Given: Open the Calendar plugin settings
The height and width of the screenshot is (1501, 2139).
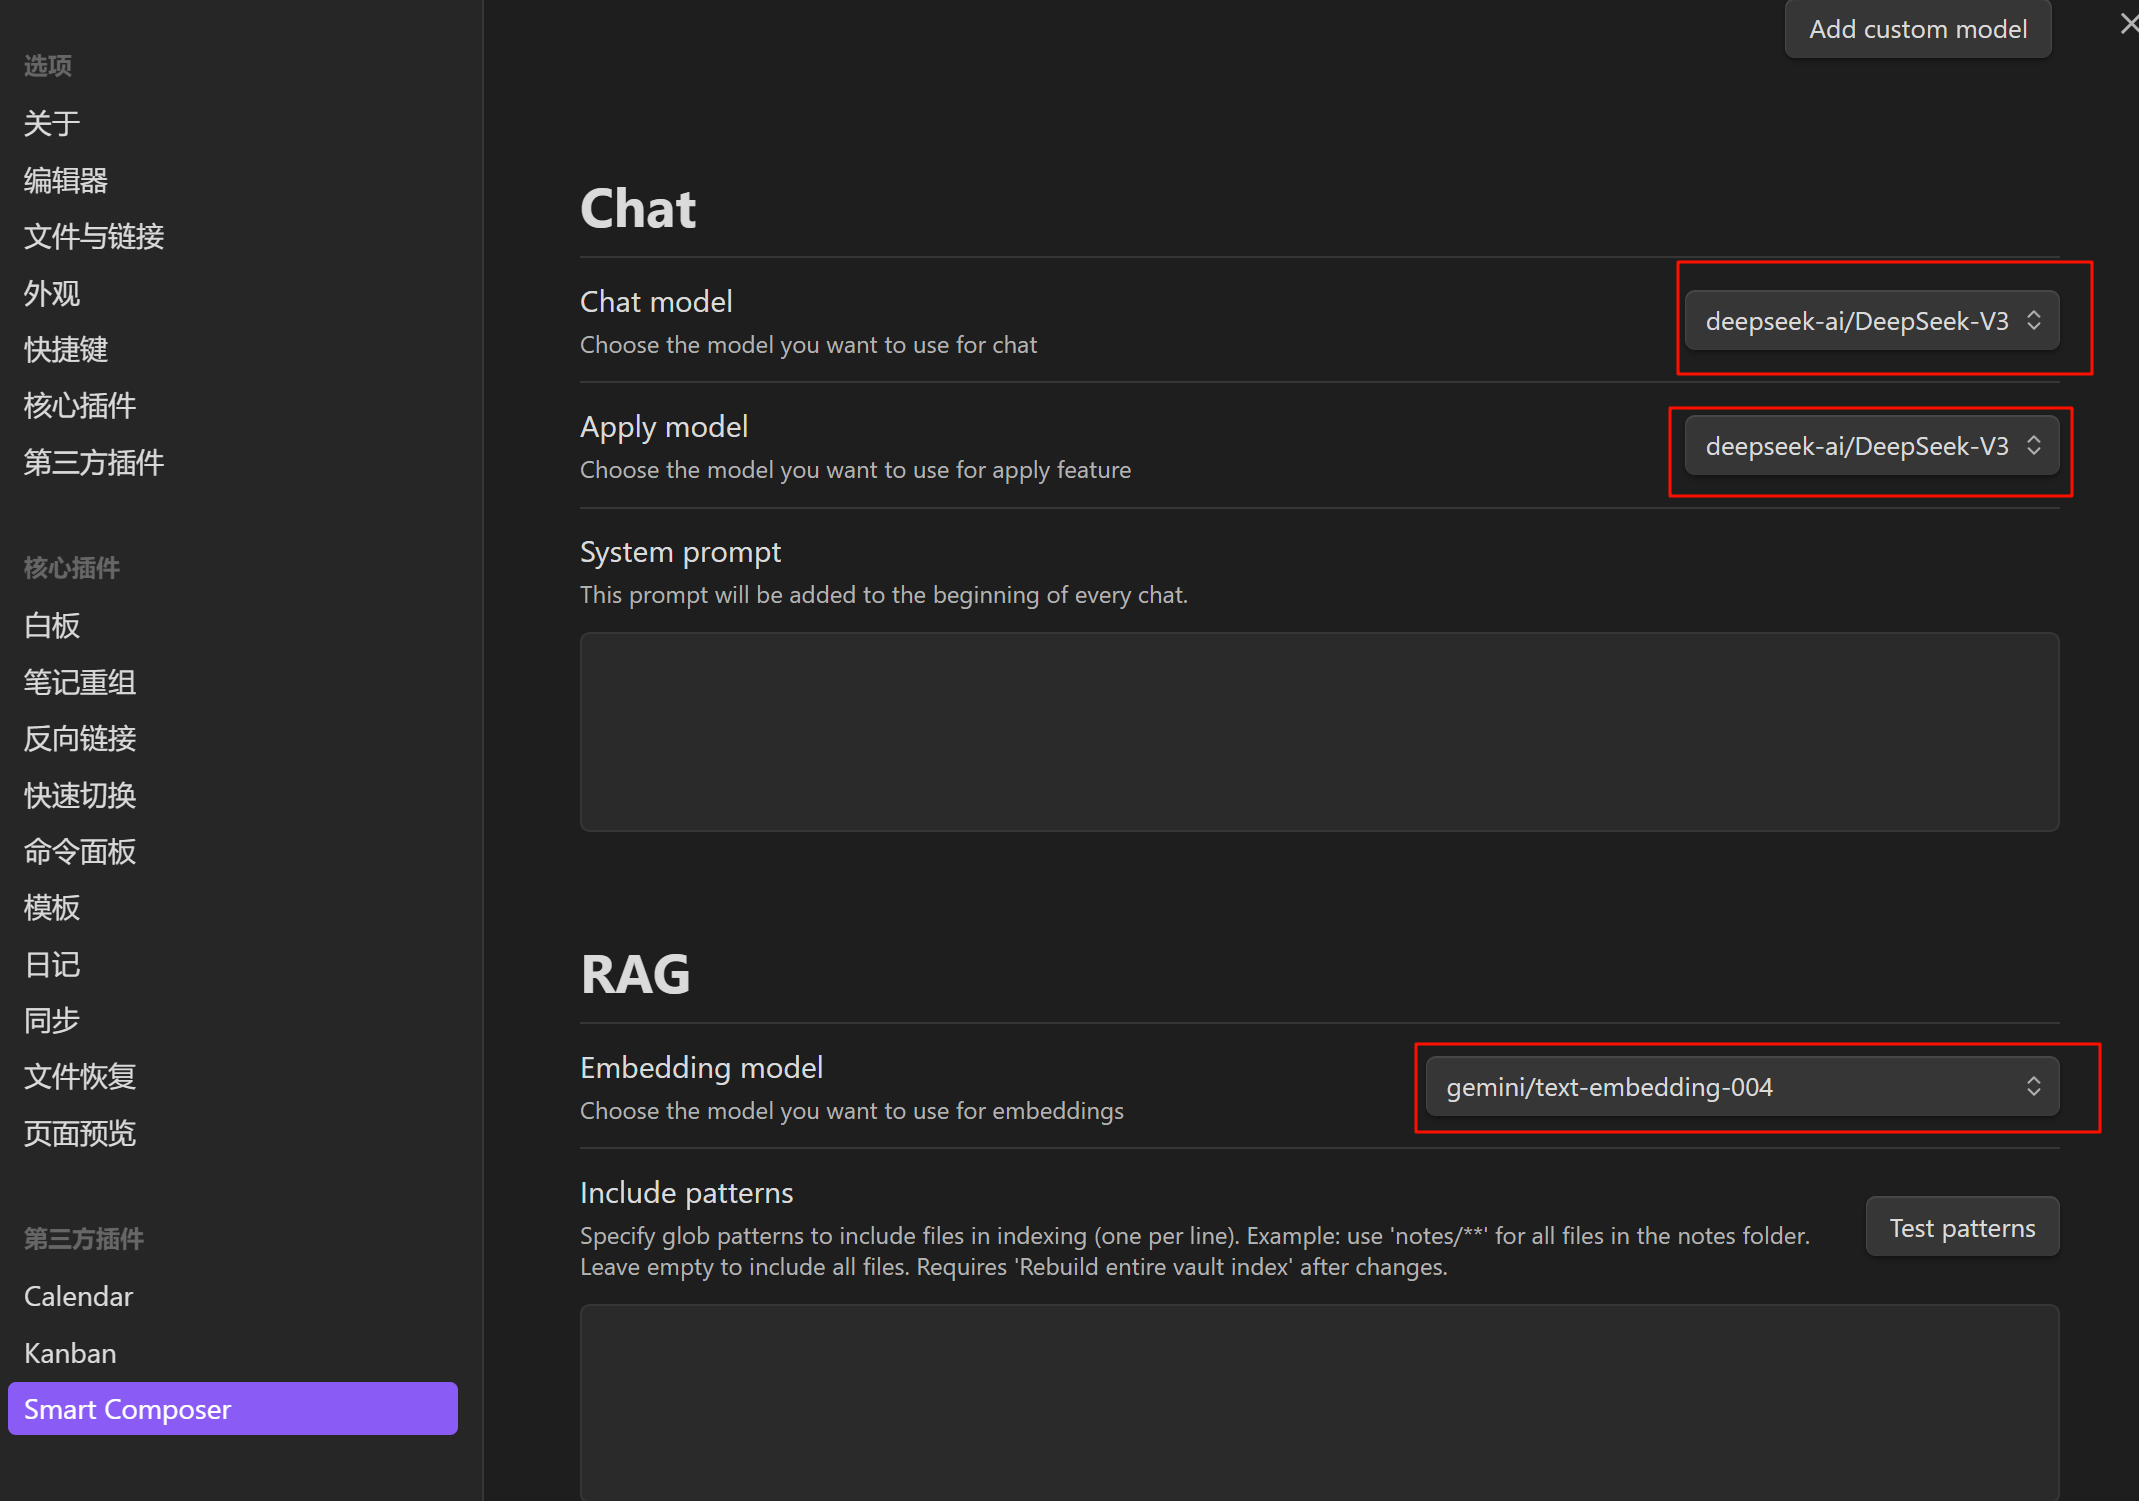Looking at the screenshot, I should [79, 1297].
